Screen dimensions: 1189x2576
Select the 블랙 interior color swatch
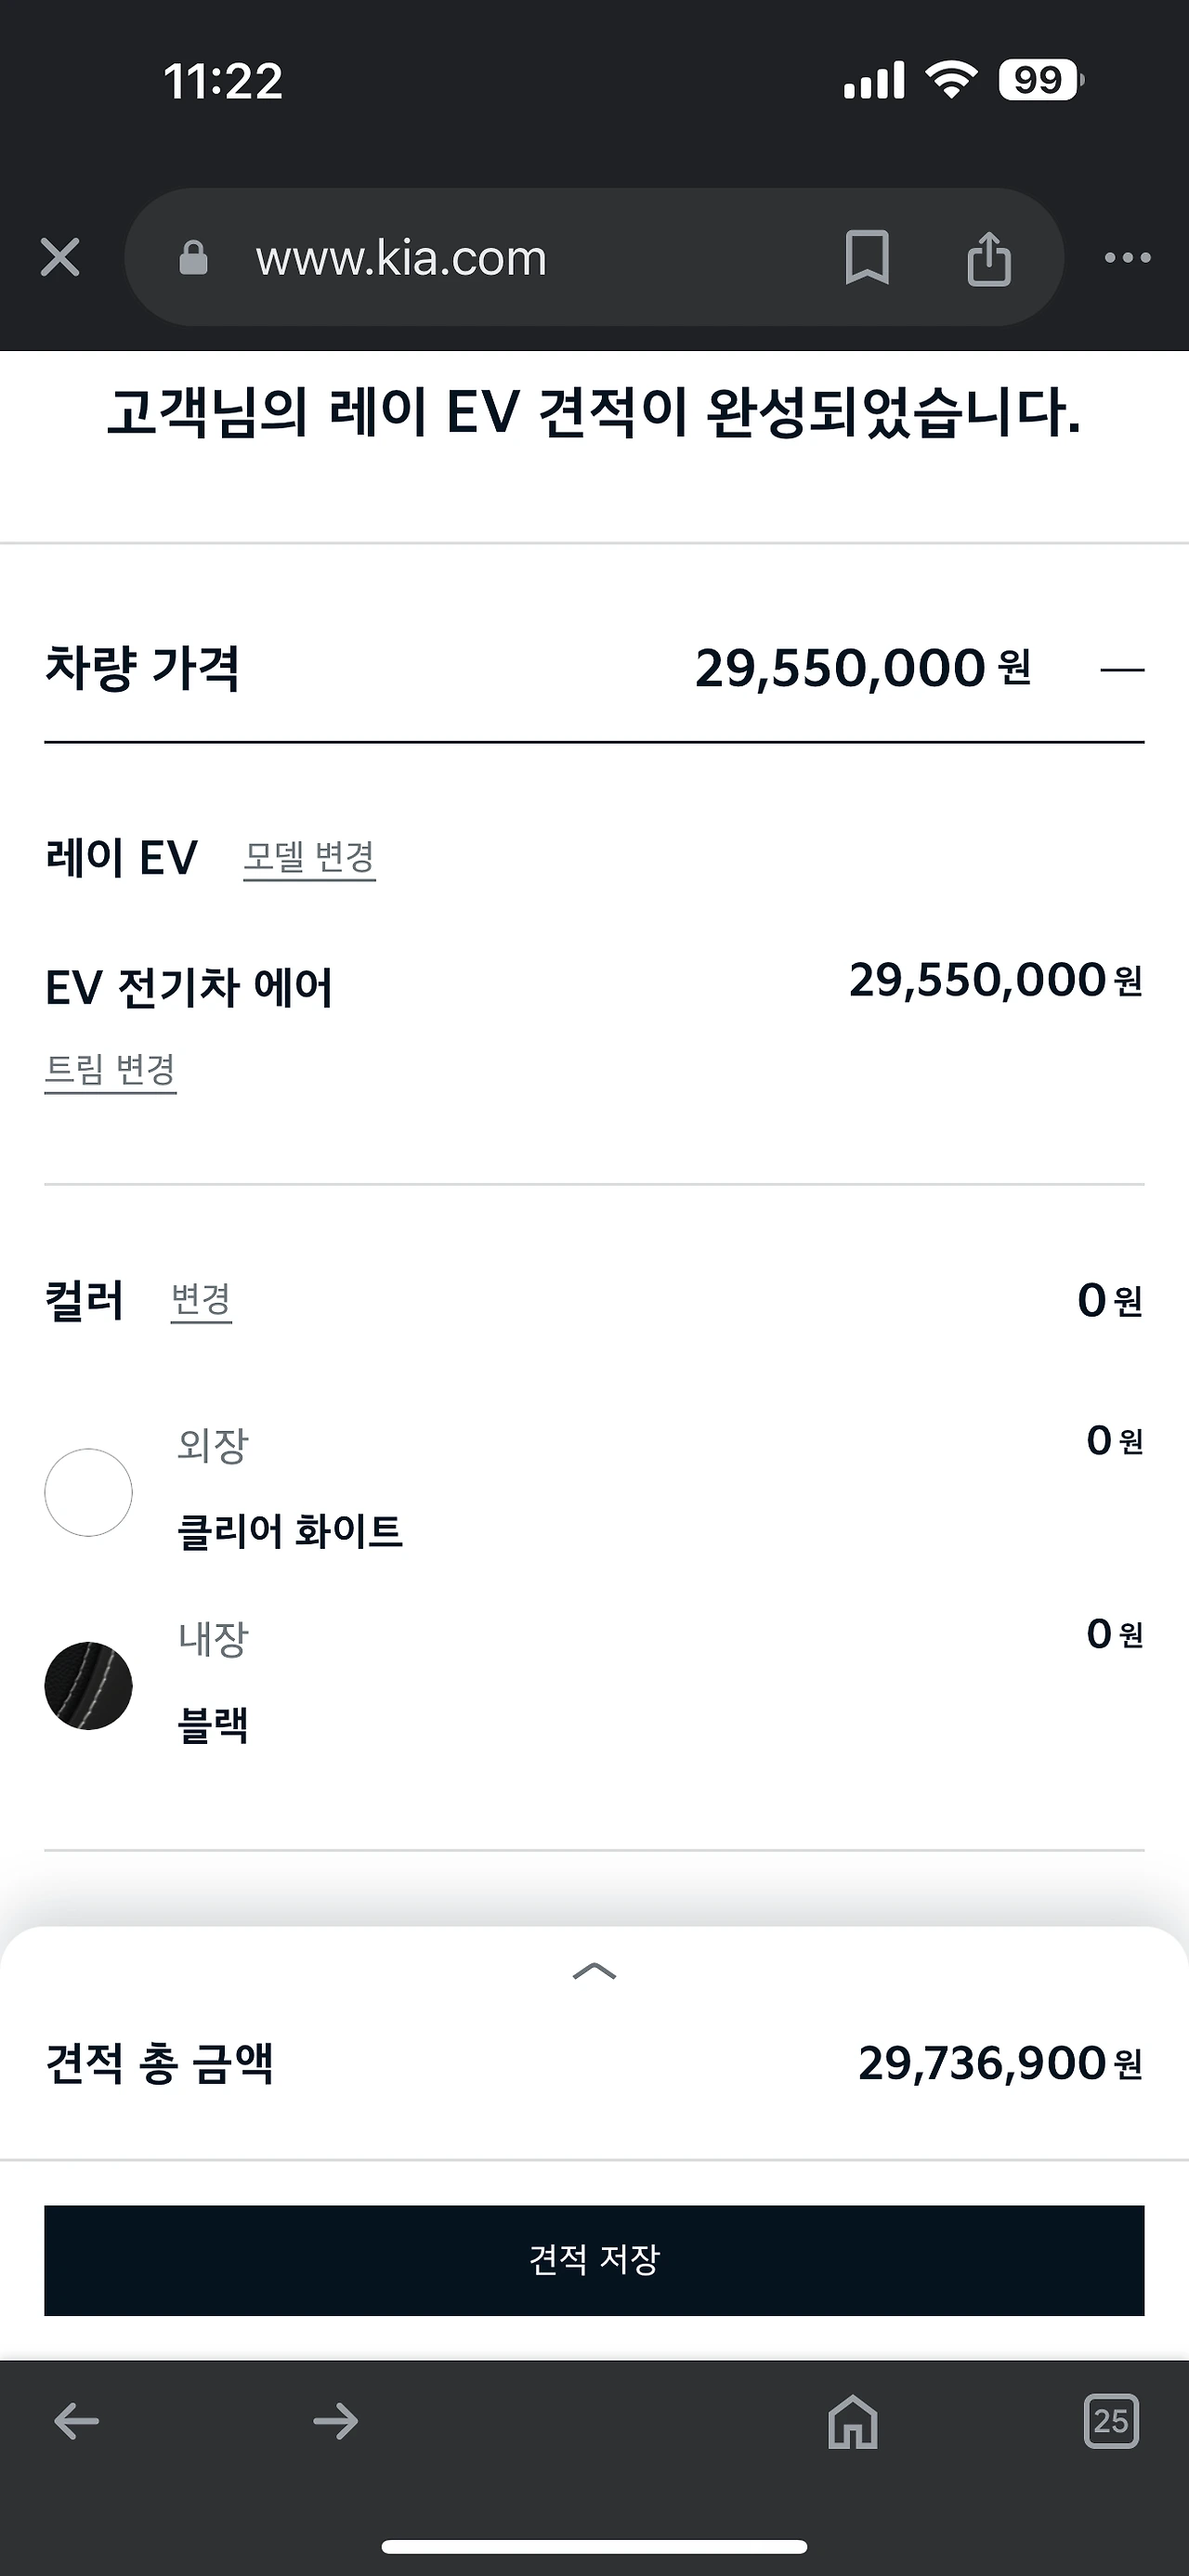pyautogui.click(x=89, y=1686)
